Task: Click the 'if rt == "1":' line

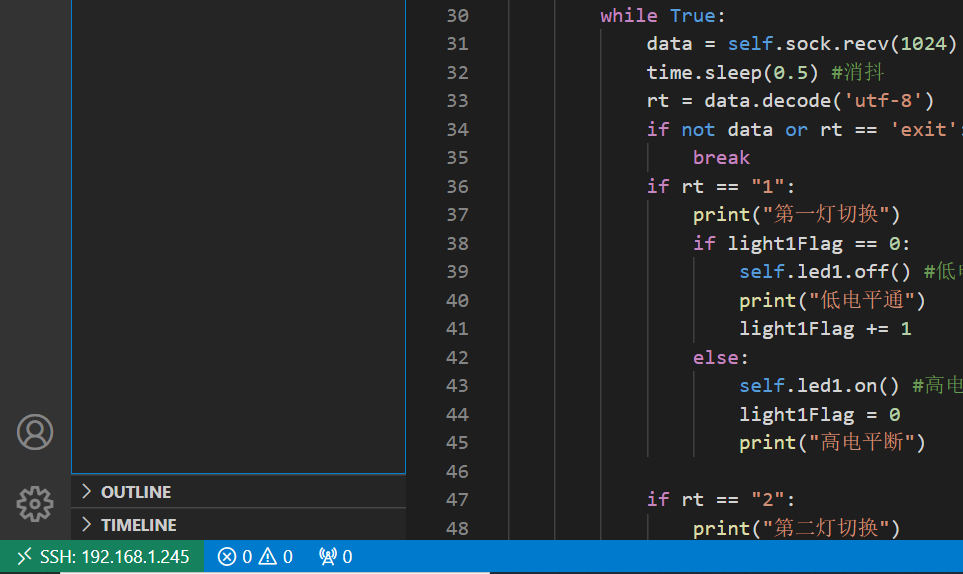Action: pyautogui.click(x=721, y=187)
